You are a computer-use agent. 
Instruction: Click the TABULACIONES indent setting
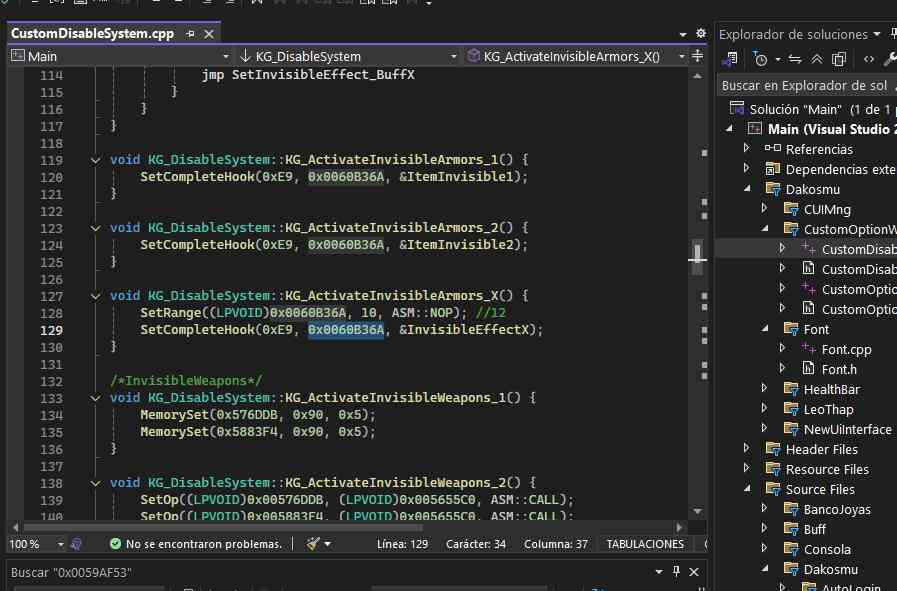[645, 544]
